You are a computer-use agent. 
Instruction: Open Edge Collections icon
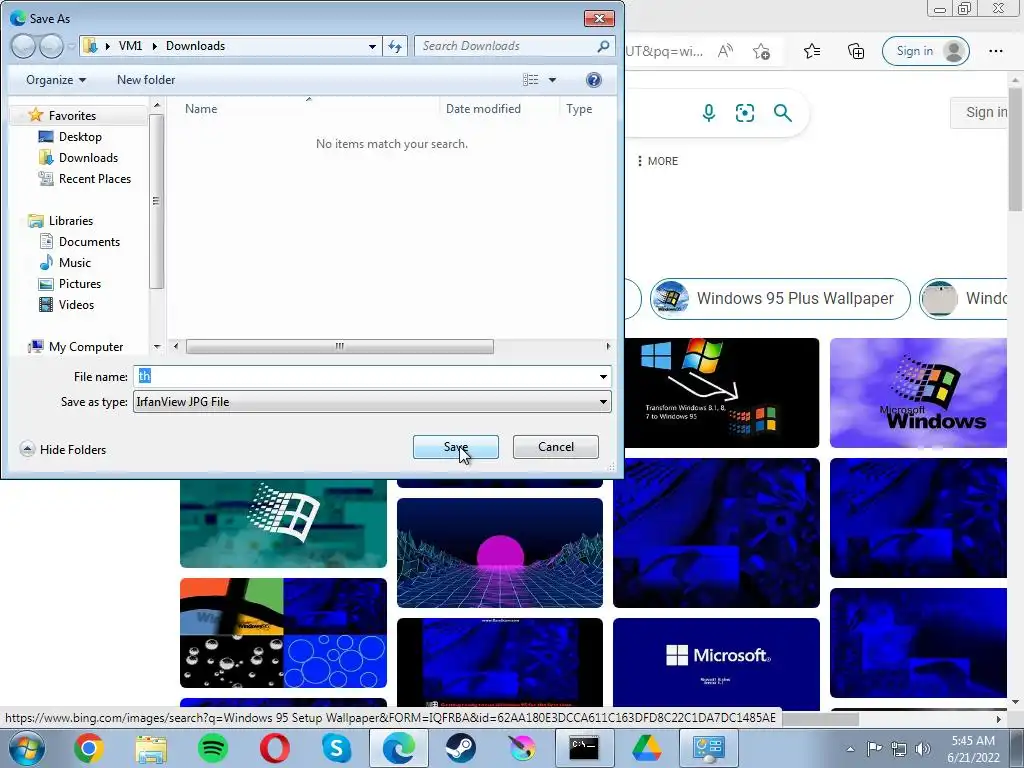pos(856,51)
